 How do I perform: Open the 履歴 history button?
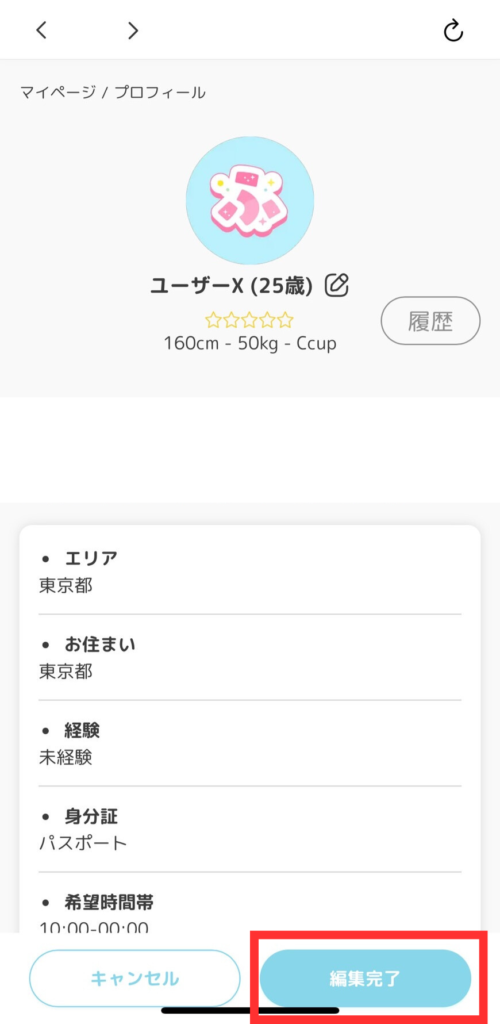[x=431, y=321]
